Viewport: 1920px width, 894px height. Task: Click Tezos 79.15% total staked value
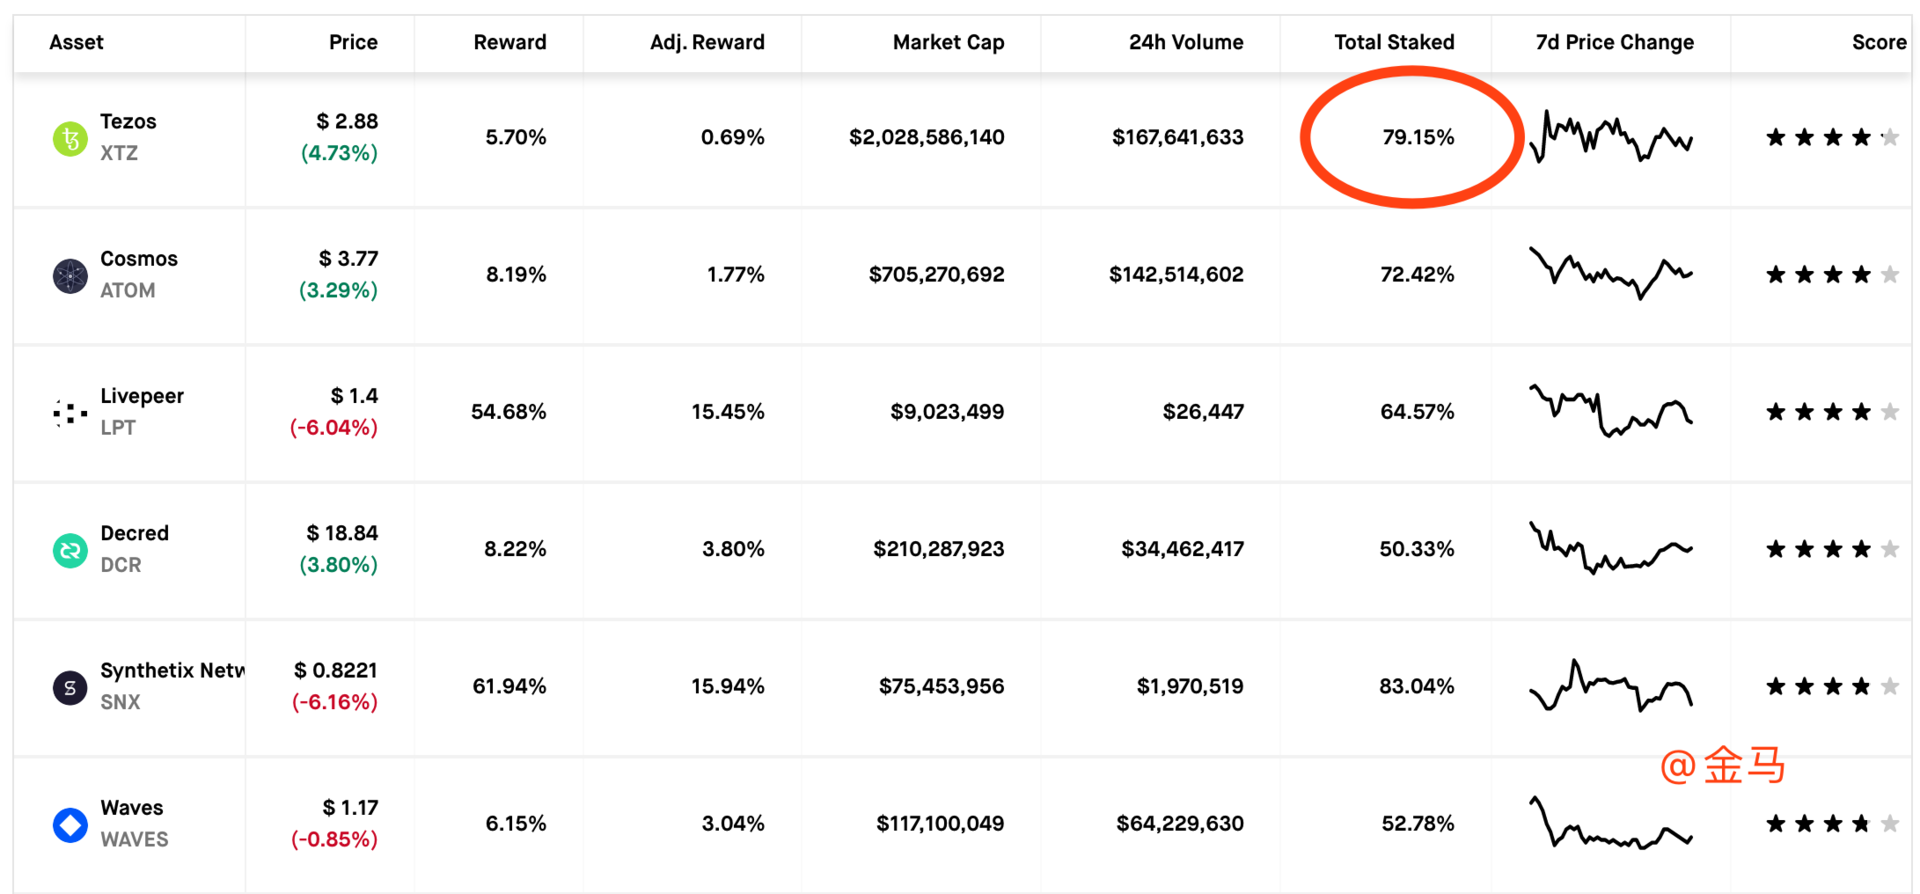click(1417, 137)
